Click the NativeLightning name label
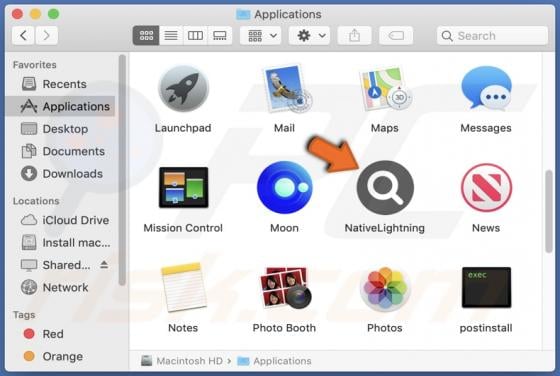Image resolution: width=560 pixels, height=376 pixels. (385, 228)
